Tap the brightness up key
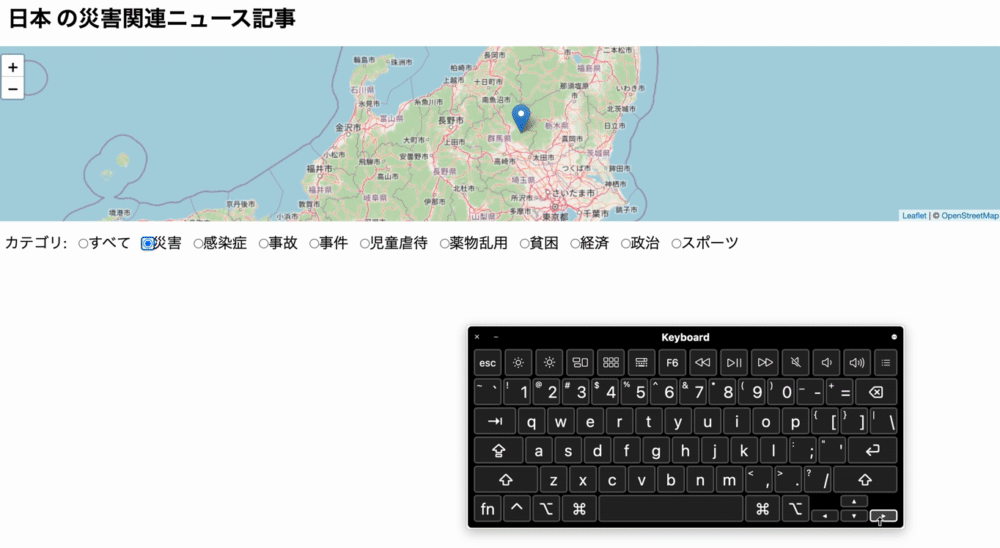The image size is (1000, 548). (x=549, y=362)
